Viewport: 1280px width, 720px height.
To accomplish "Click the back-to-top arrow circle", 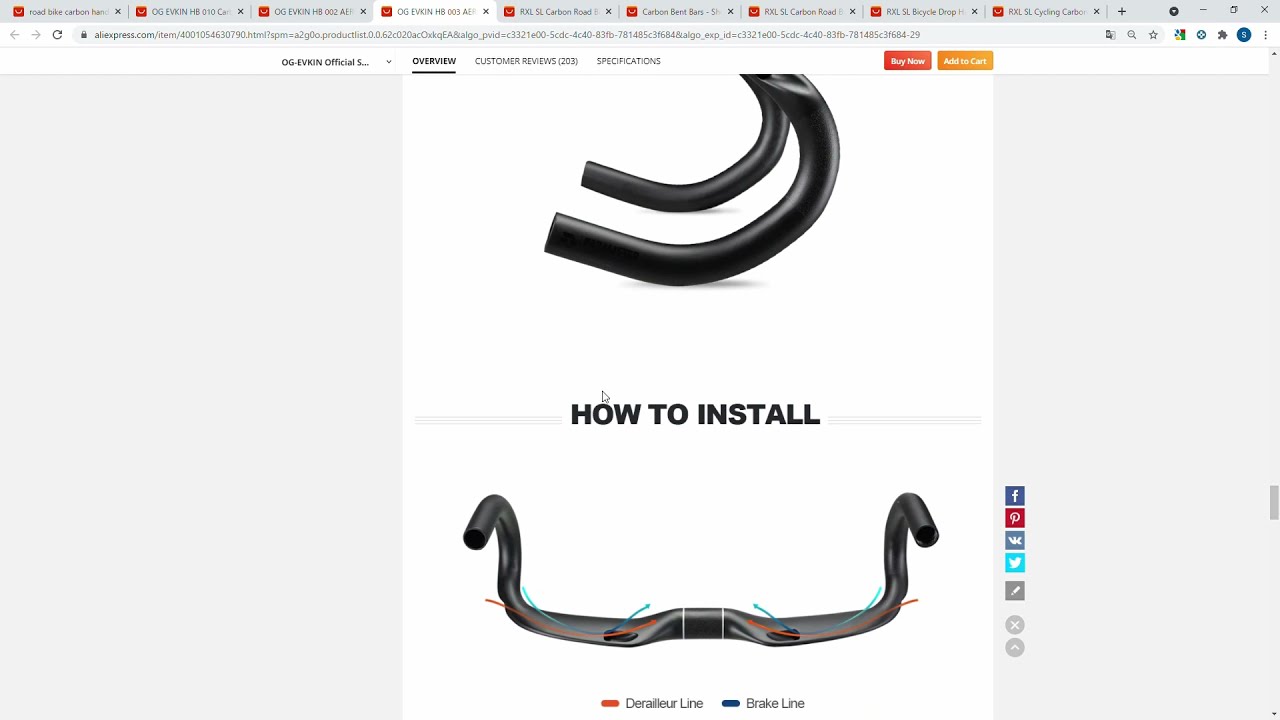I will (x=1015, y=648).
